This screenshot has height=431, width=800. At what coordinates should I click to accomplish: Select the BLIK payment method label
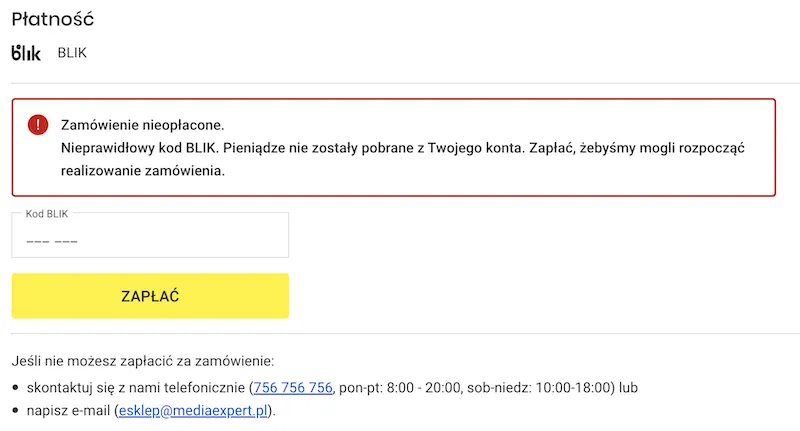(72, 53)
